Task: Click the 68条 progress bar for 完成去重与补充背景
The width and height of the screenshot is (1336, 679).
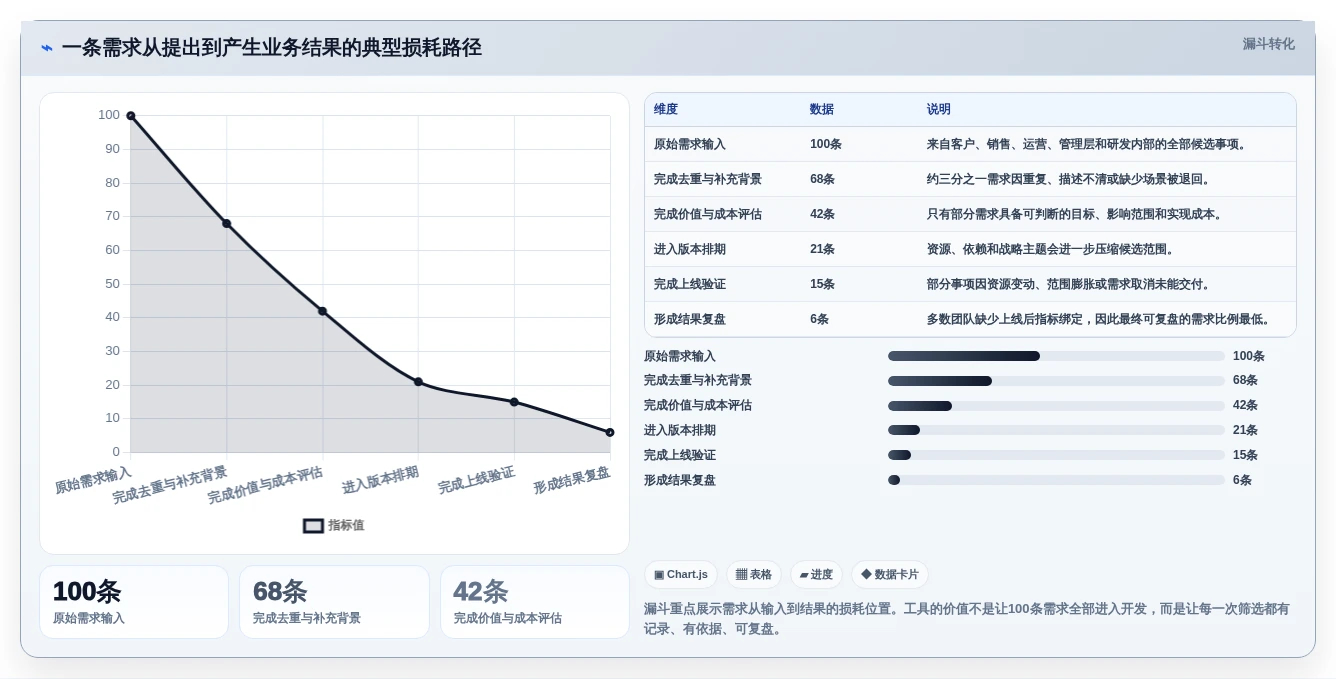Action: [x=1056, y=381]
